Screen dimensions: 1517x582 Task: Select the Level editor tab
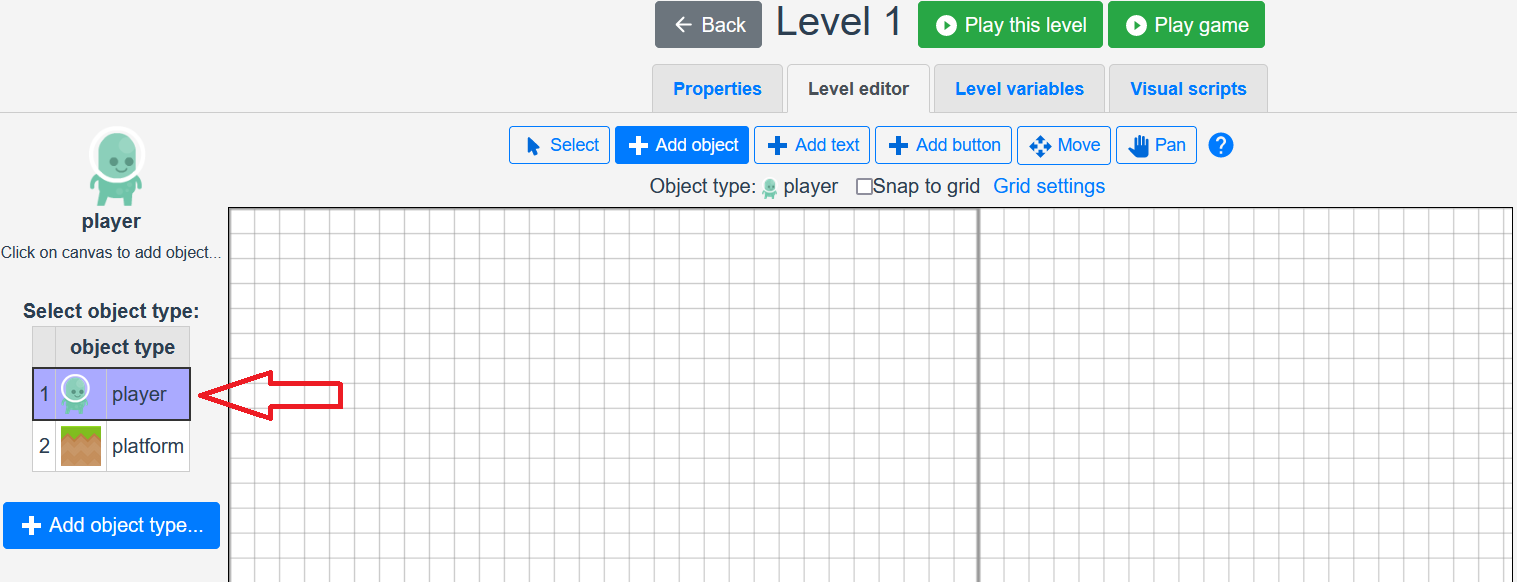point(858,89)
